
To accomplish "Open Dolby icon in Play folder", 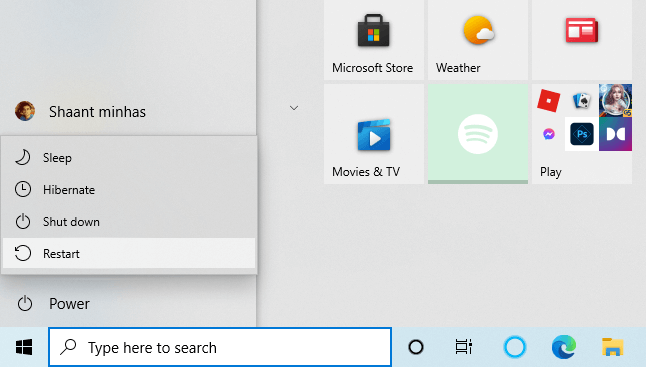I will point(615,134).
